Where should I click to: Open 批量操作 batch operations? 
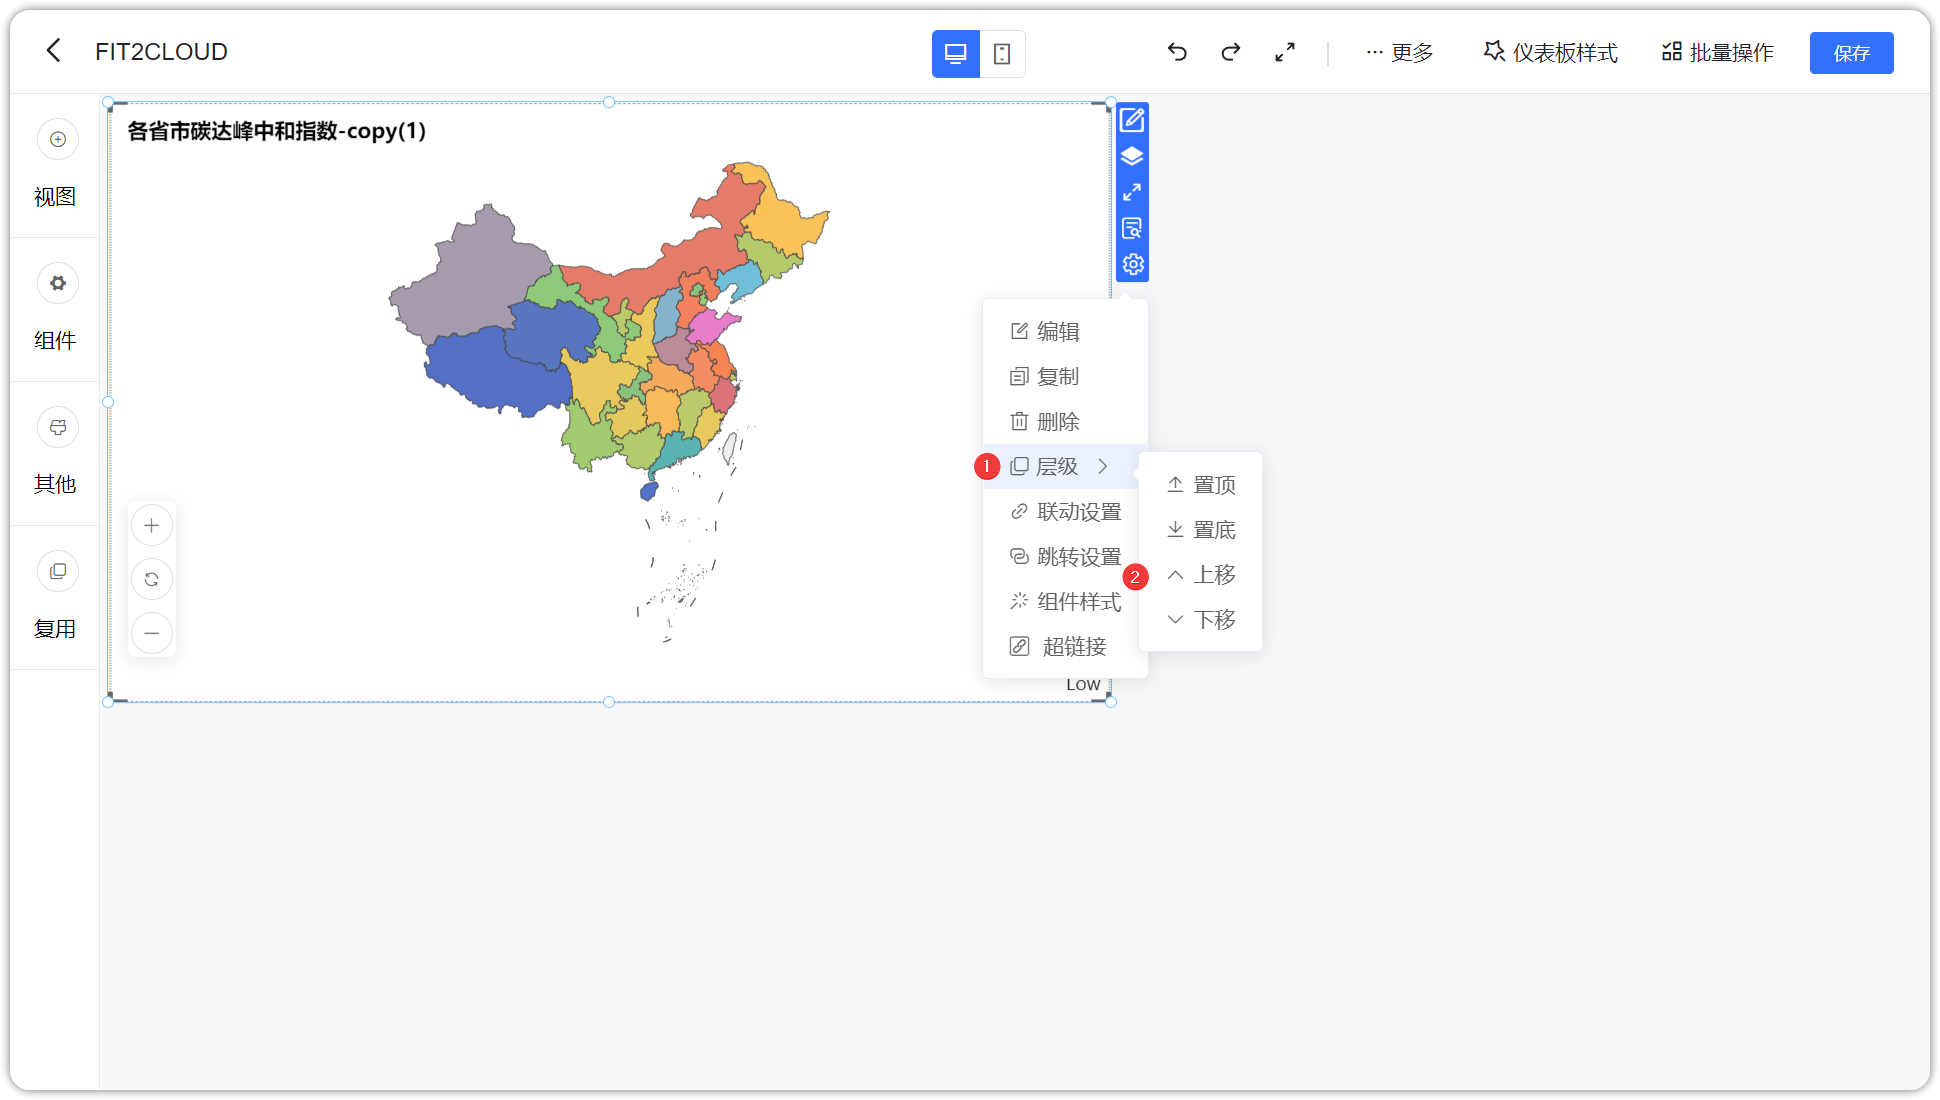[x=1717, y=53]
